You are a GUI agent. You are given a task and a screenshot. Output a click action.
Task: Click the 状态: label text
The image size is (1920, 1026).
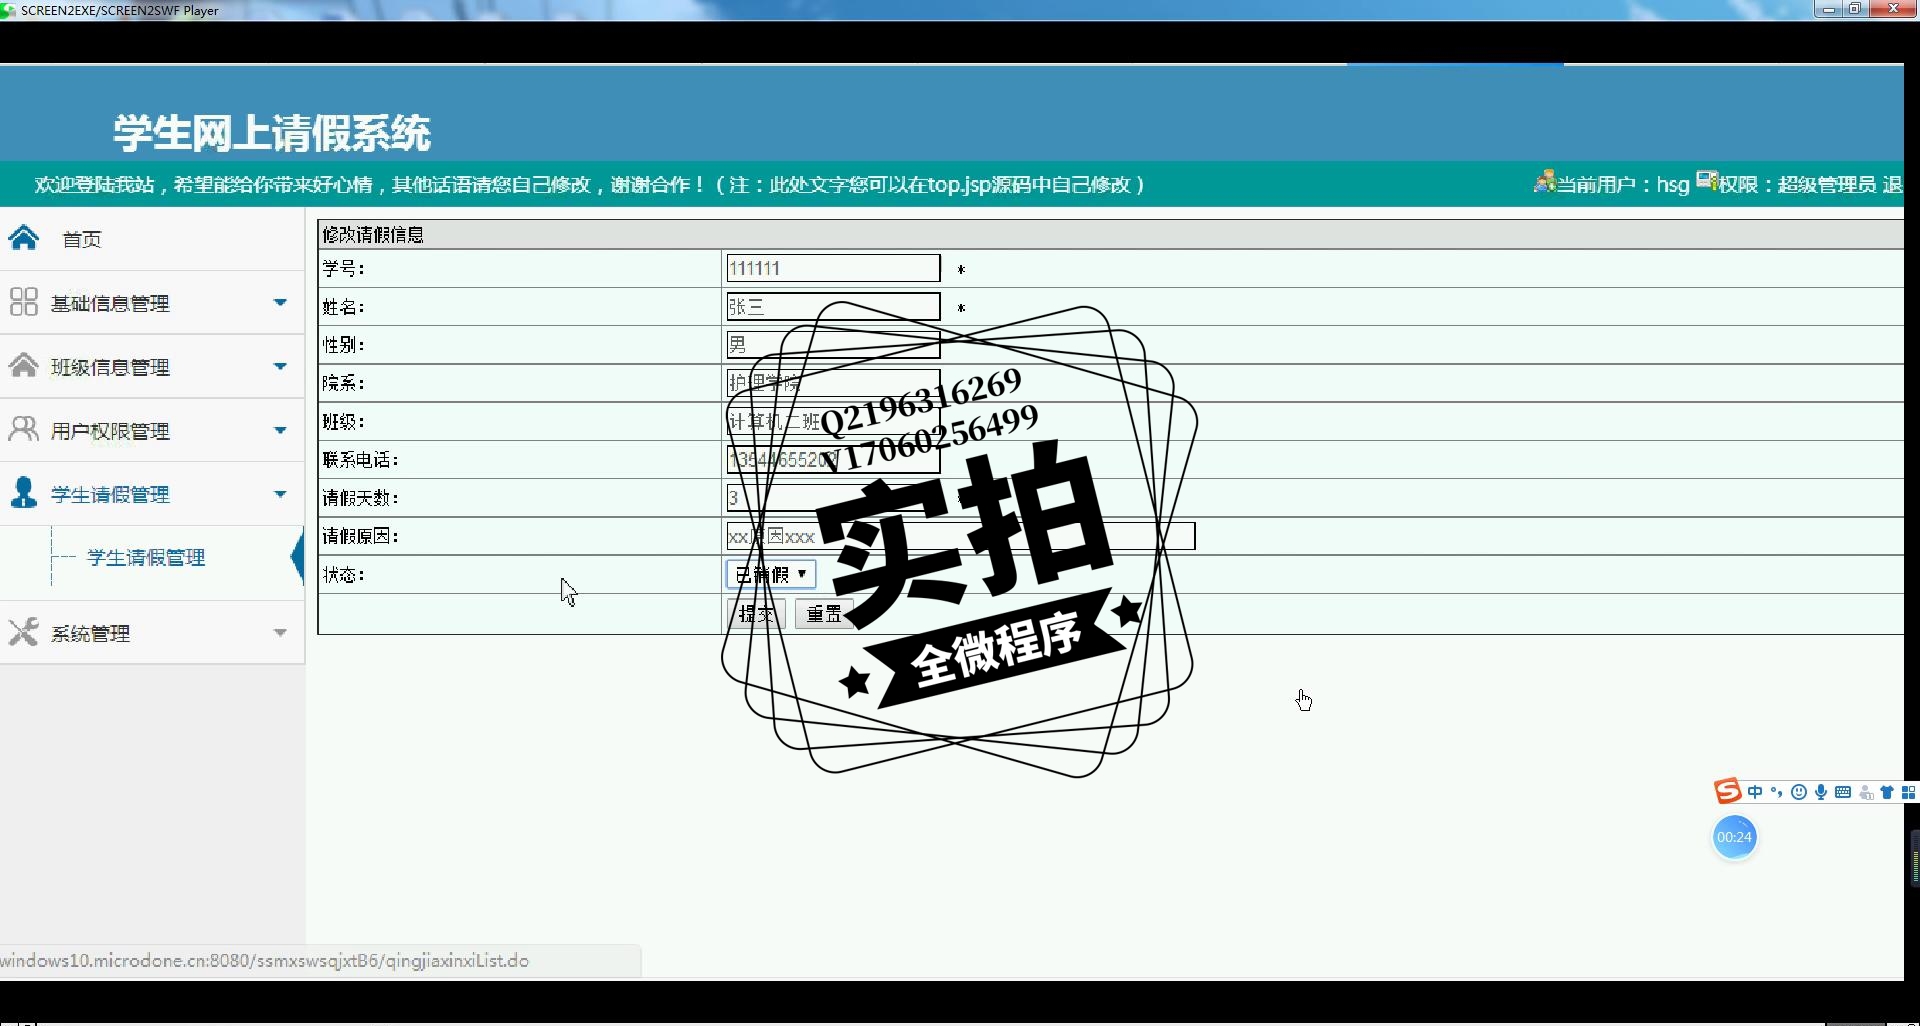pos(343,574)
